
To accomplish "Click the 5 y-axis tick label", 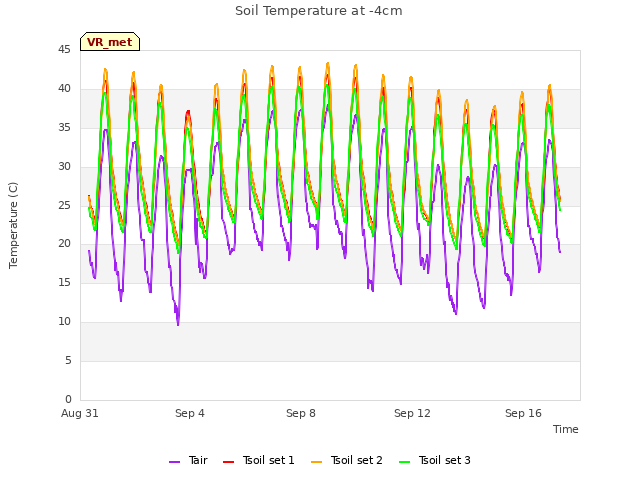I will point(68,361).
